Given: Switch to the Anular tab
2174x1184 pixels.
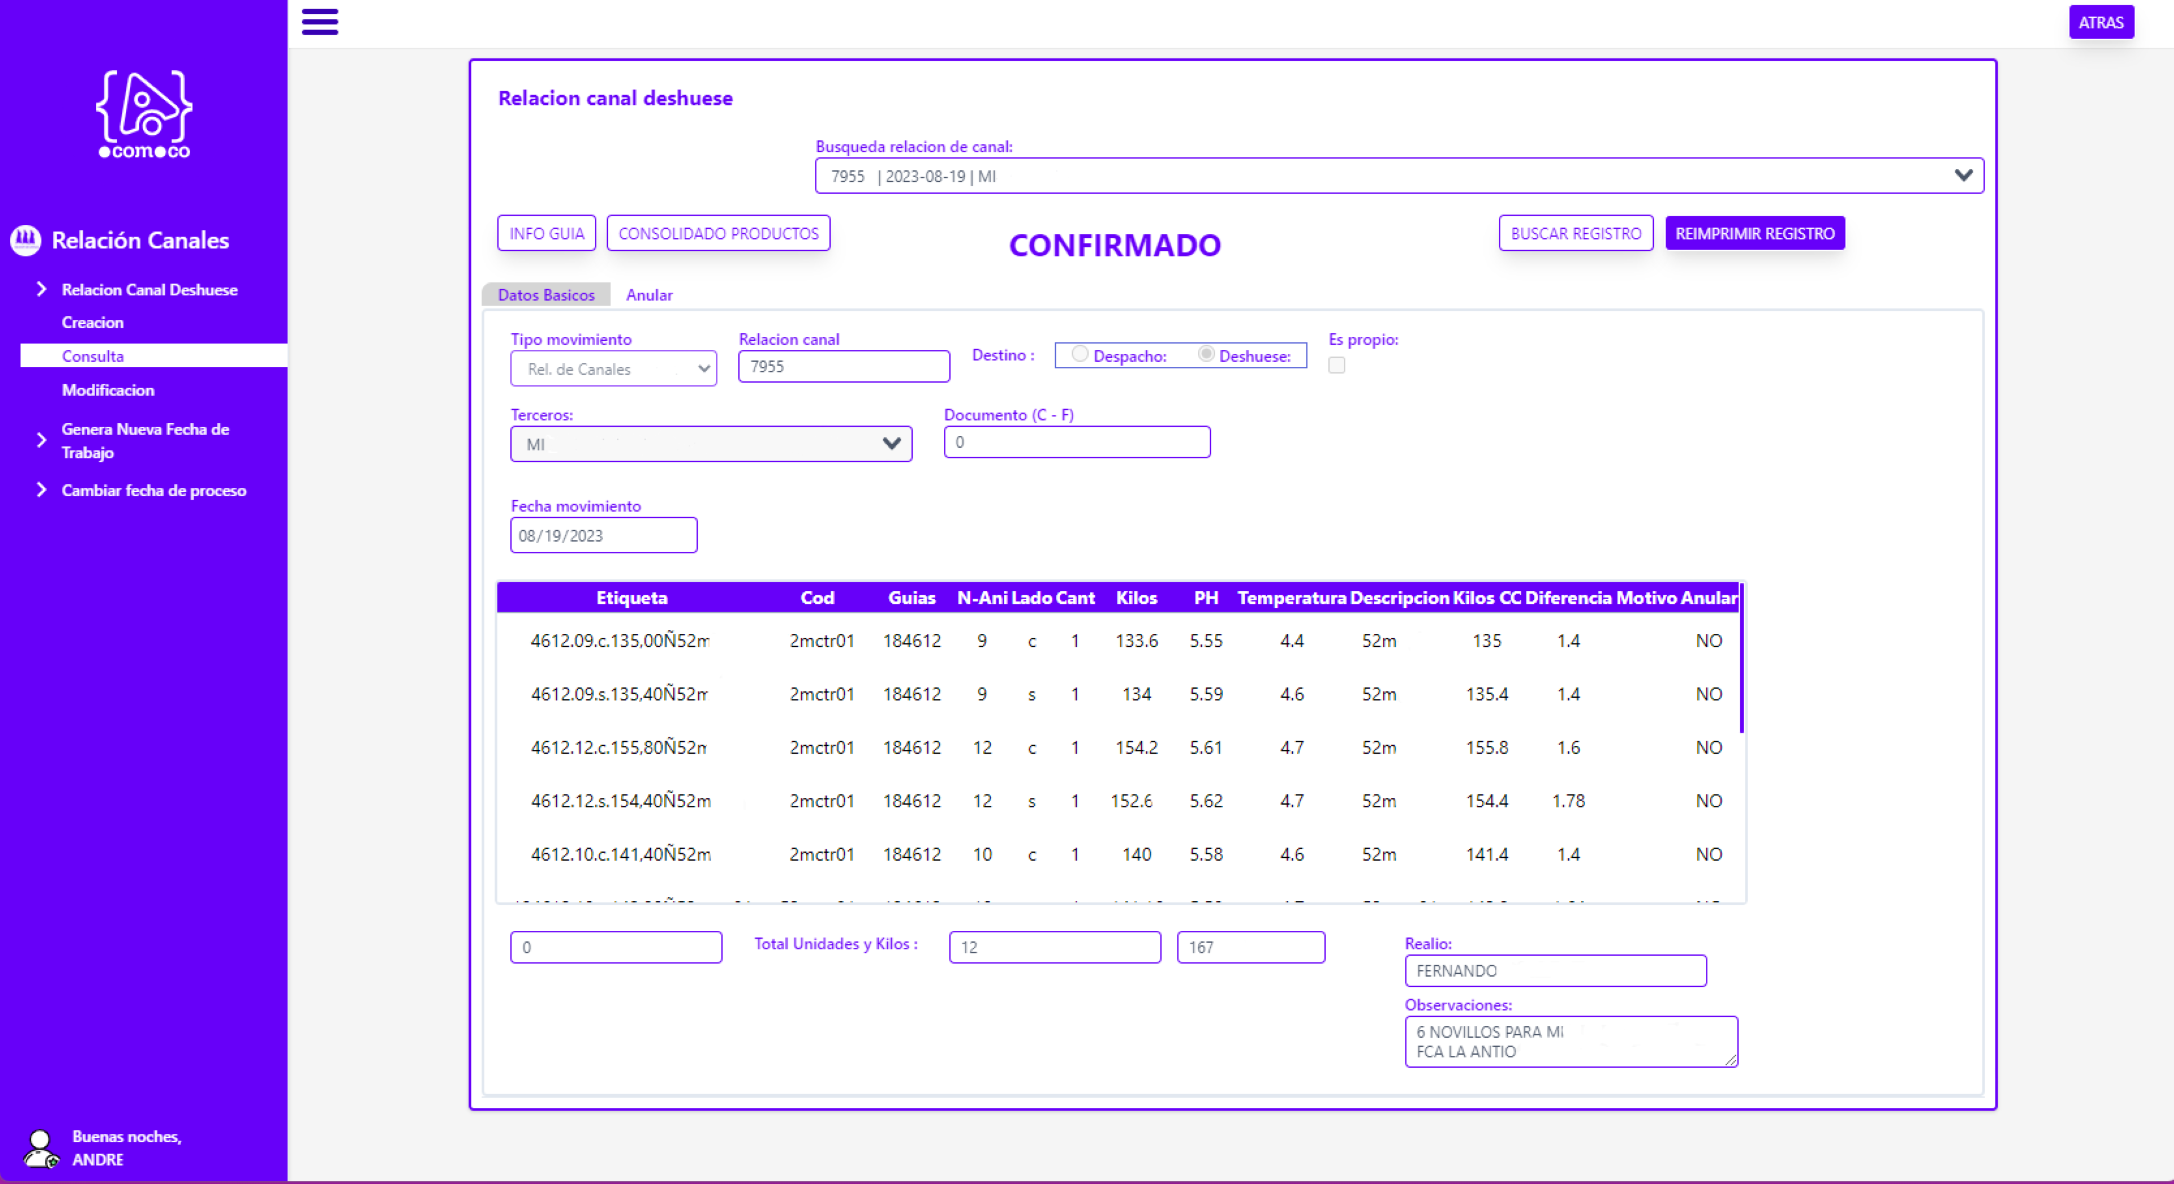Looking at the screenshot, I should (x=649, y=295).
